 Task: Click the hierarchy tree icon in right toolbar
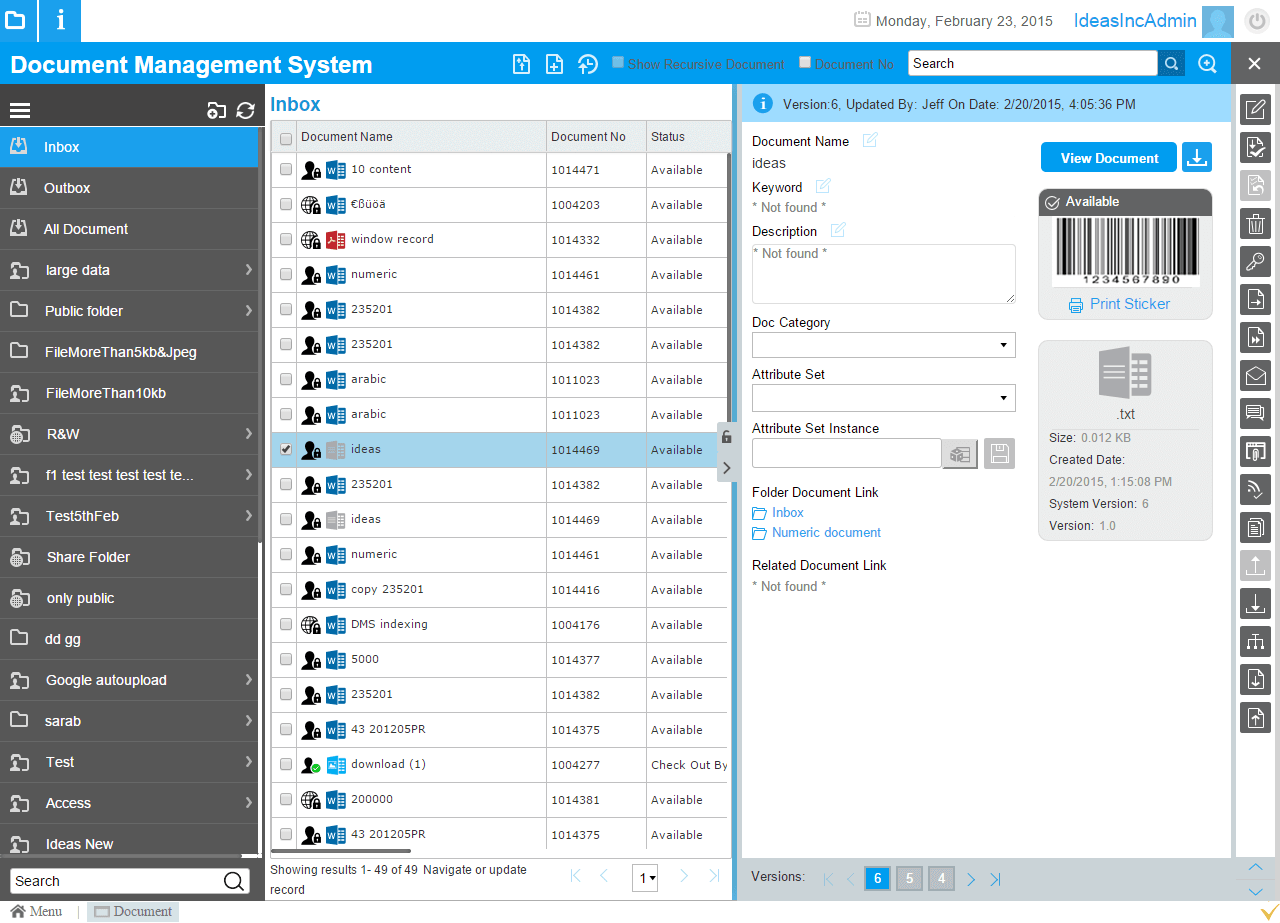[x=1255, y=641]
